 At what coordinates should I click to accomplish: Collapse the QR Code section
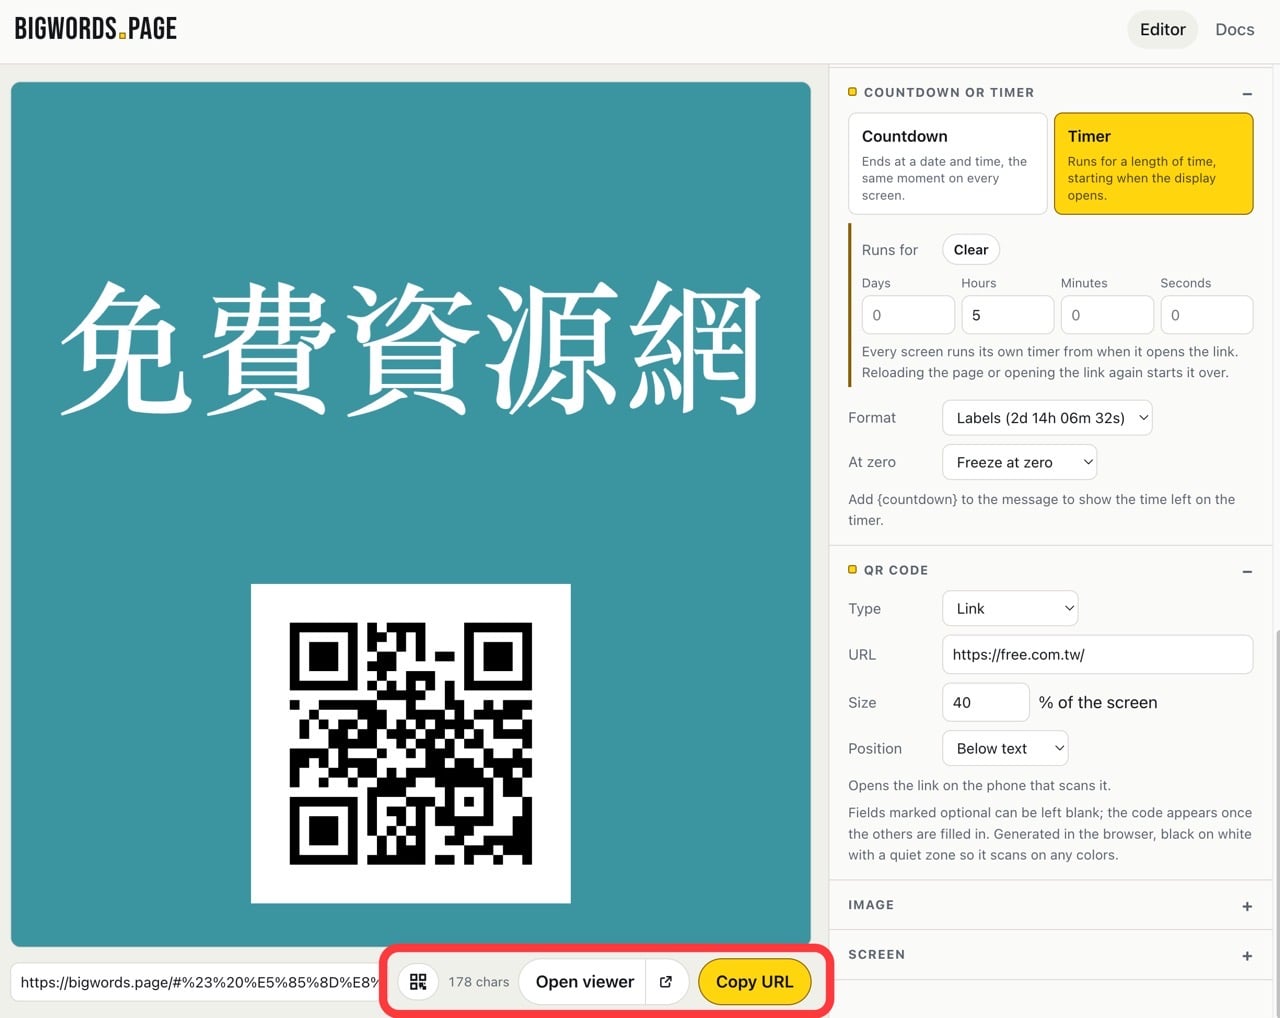[1247, 571]
